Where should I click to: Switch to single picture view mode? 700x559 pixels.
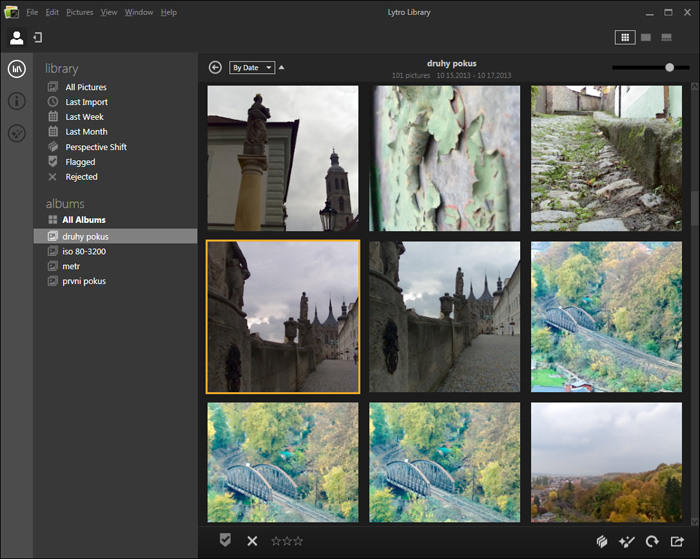646,37
